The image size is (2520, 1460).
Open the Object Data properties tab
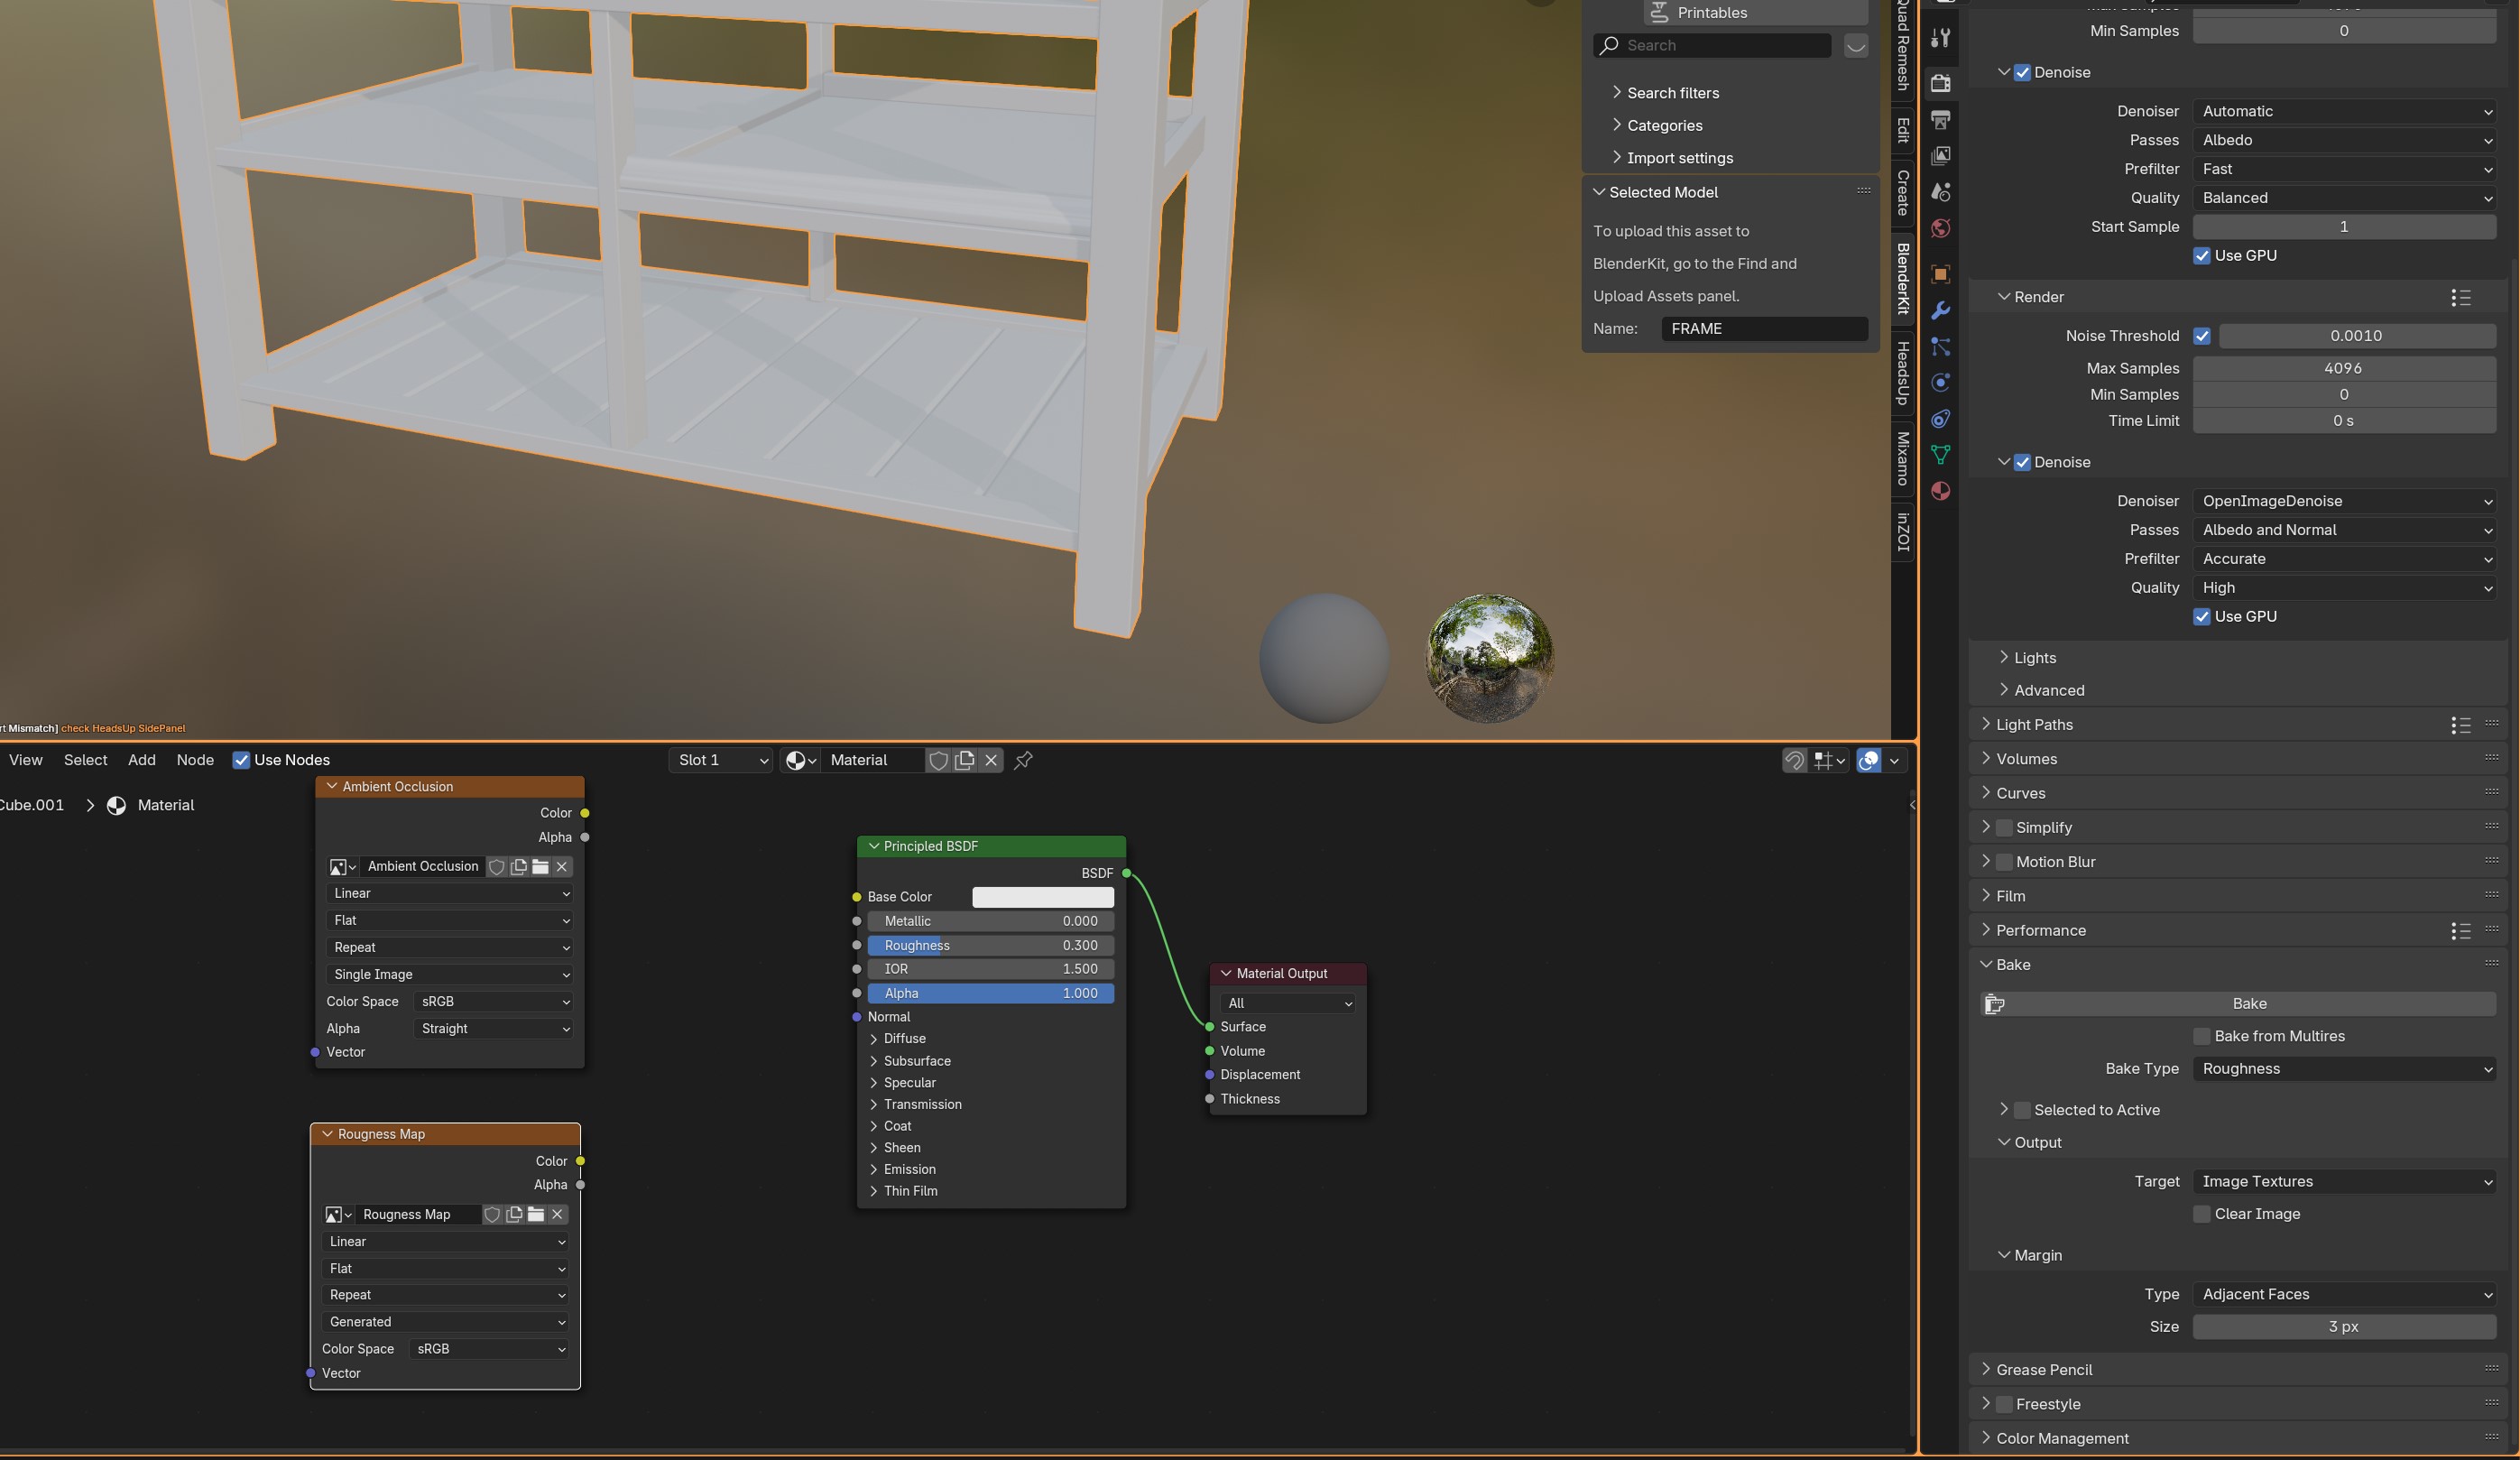[1940, 454]
